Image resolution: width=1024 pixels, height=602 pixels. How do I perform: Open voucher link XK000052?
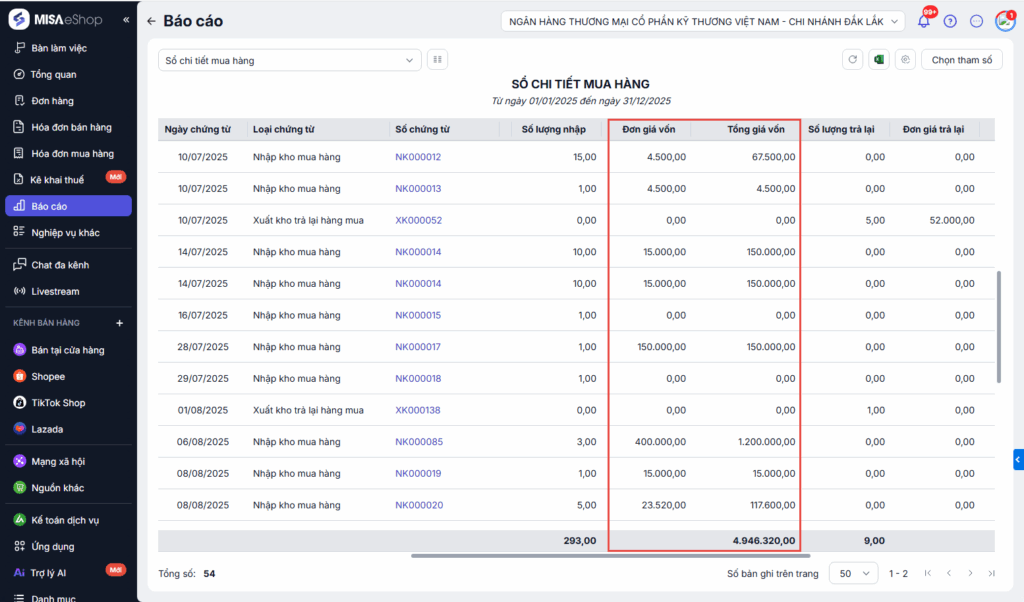tap(418, 220)
